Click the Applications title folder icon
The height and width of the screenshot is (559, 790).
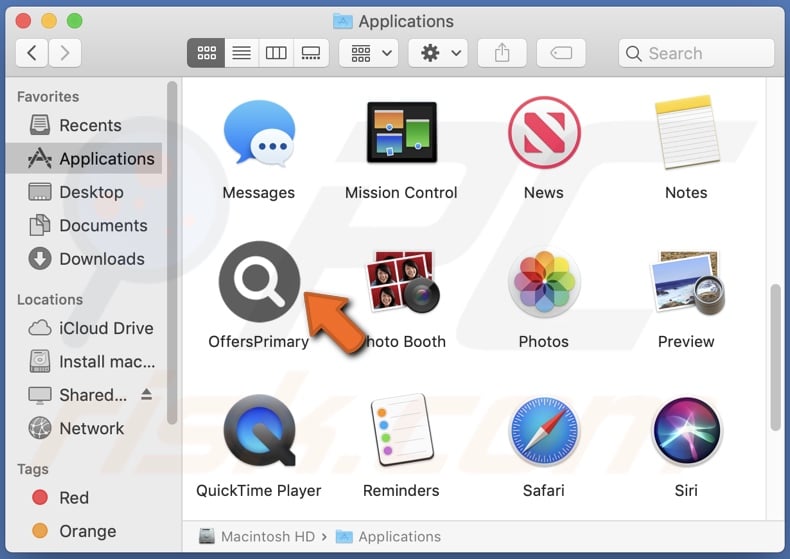(343, 21)
